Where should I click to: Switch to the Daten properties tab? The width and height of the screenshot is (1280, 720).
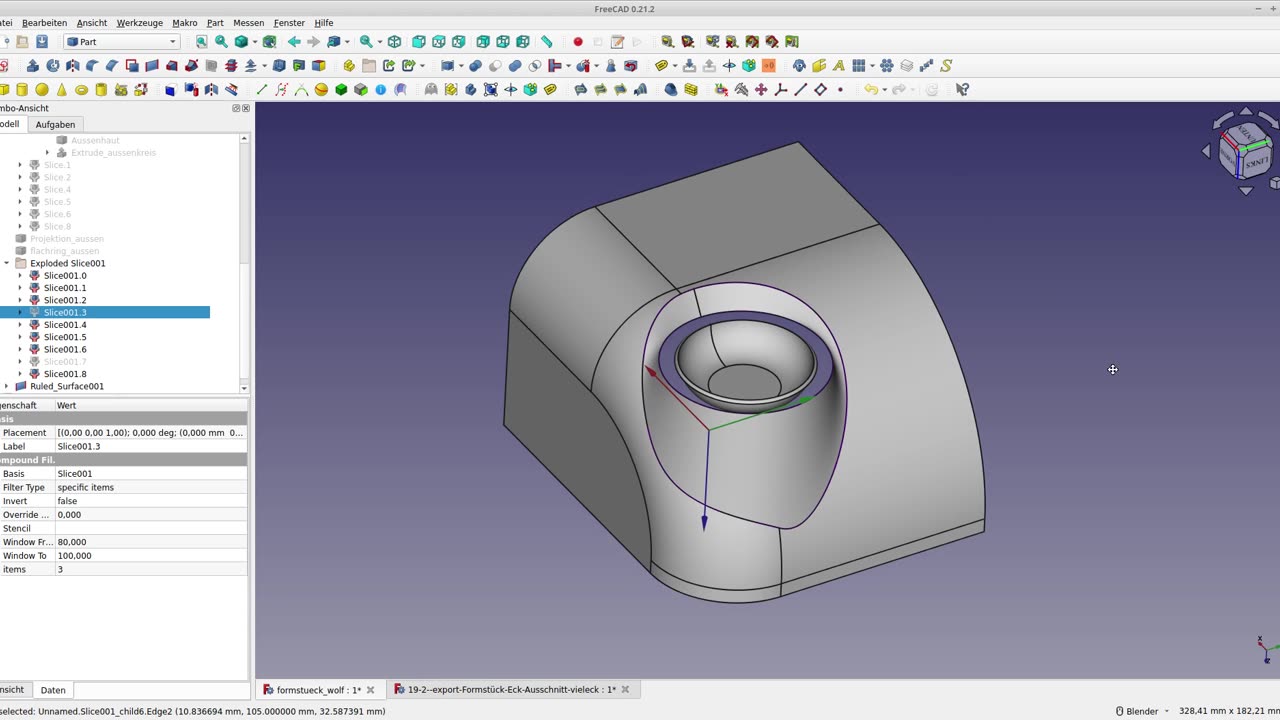point(53,690)
